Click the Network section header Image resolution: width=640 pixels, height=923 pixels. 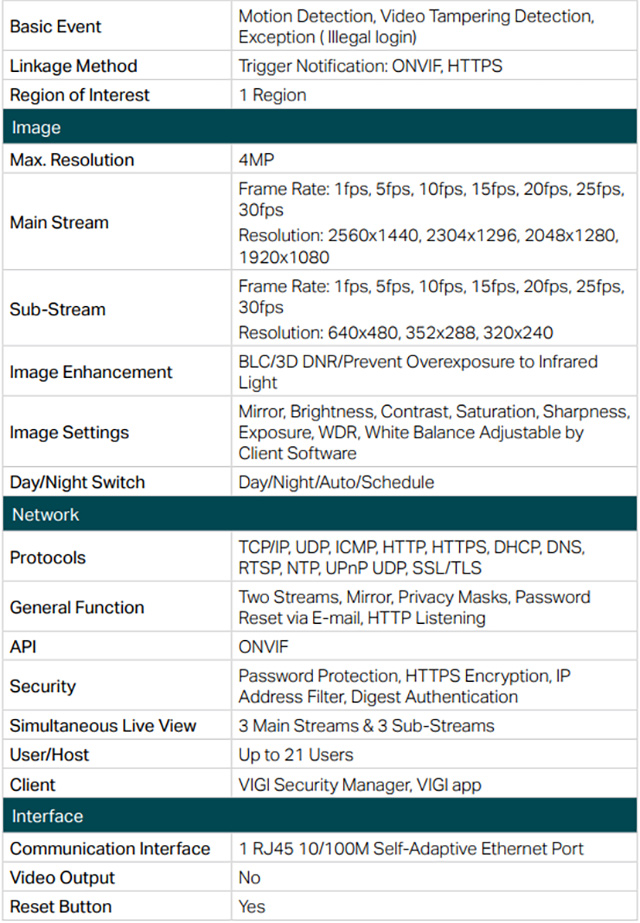[x=320, y=514]
